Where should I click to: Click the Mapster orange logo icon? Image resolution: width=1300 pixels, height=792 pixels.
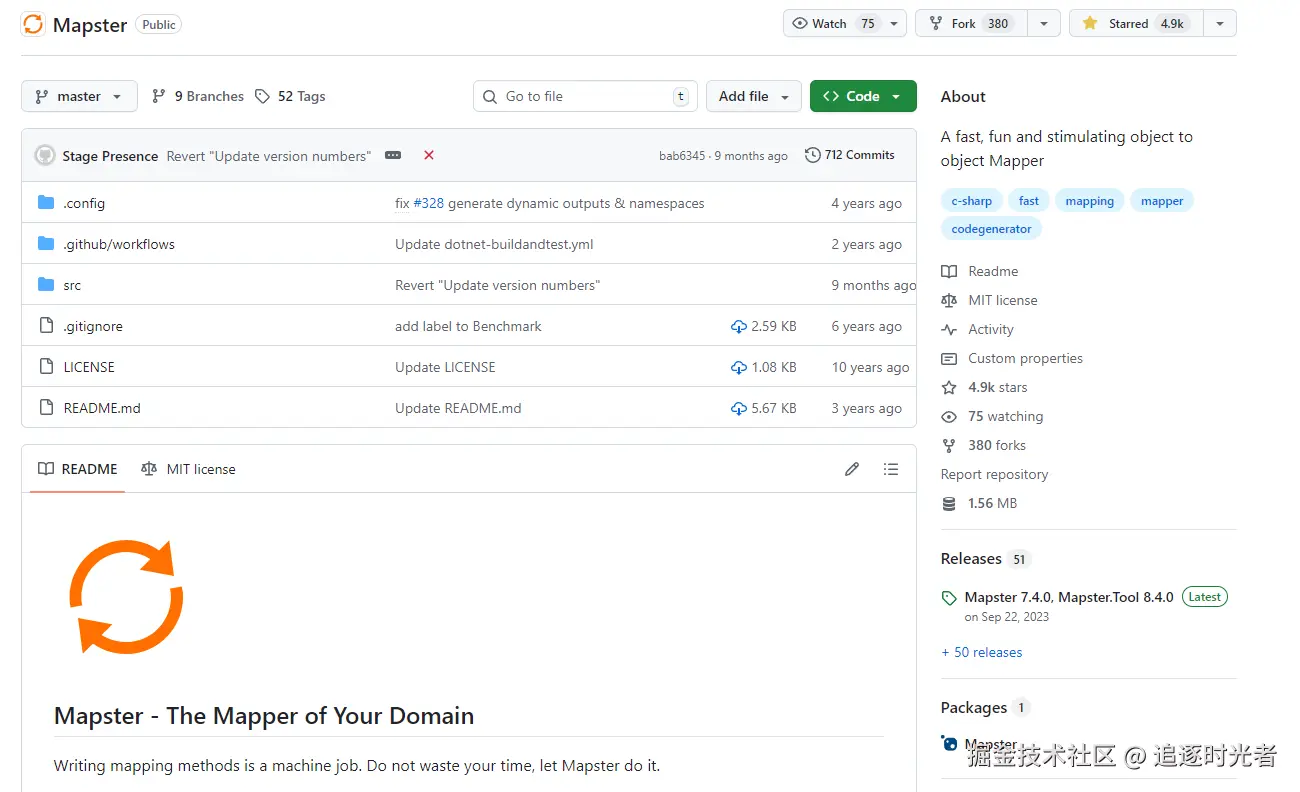[x=33, y=25]
